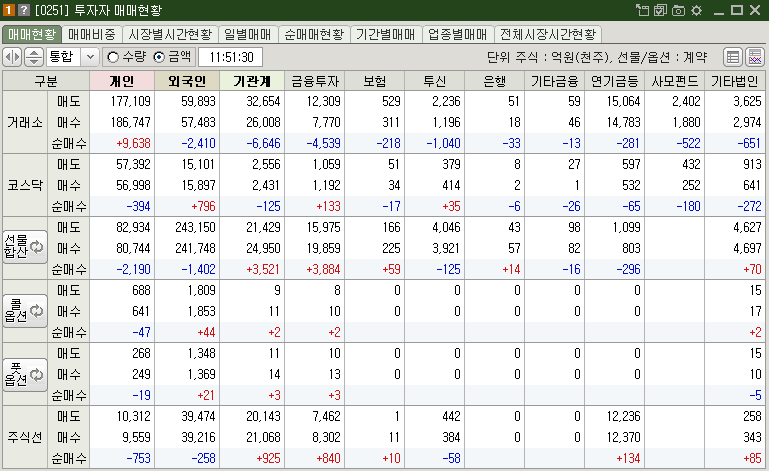Screen dimensions: 769x471
Task: Click the 보험 column header
Action: (375, 81)
